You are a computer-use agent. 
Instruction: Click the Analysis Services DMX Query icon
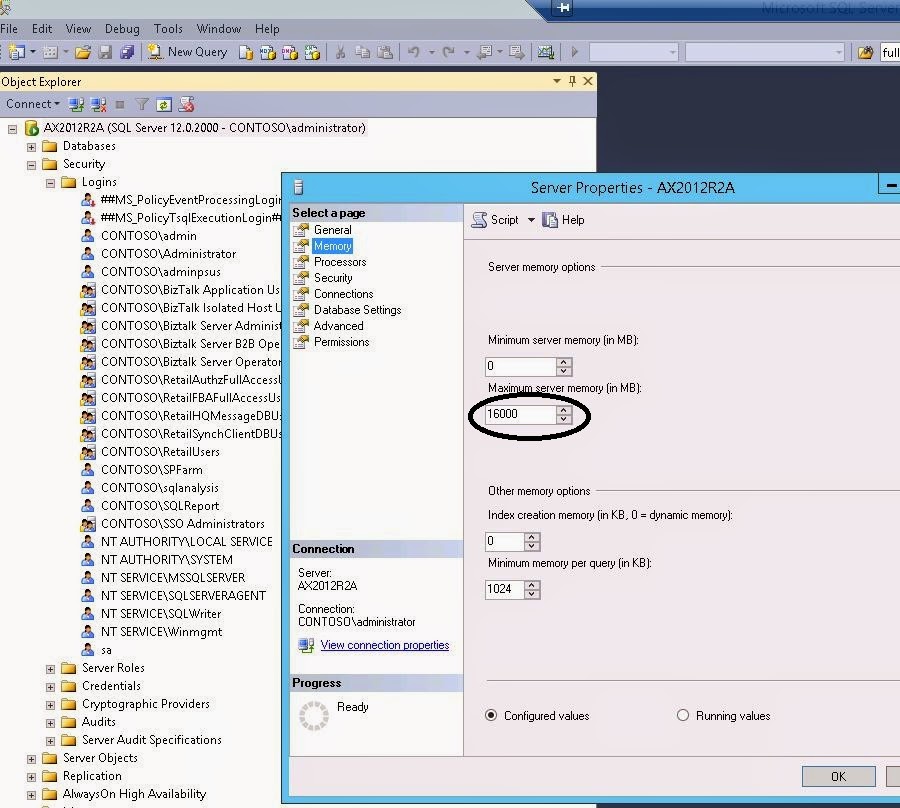tap(290, 52)
